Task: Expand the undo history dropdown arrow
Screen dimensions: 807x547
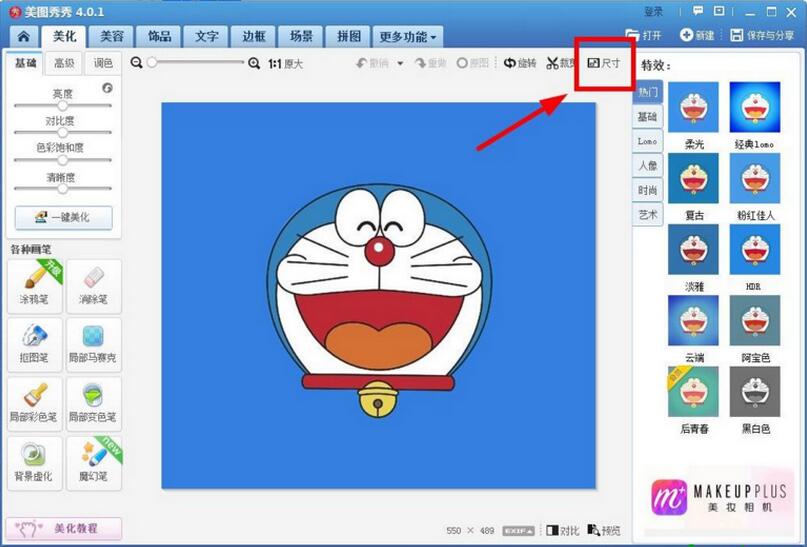Action: 400,63
